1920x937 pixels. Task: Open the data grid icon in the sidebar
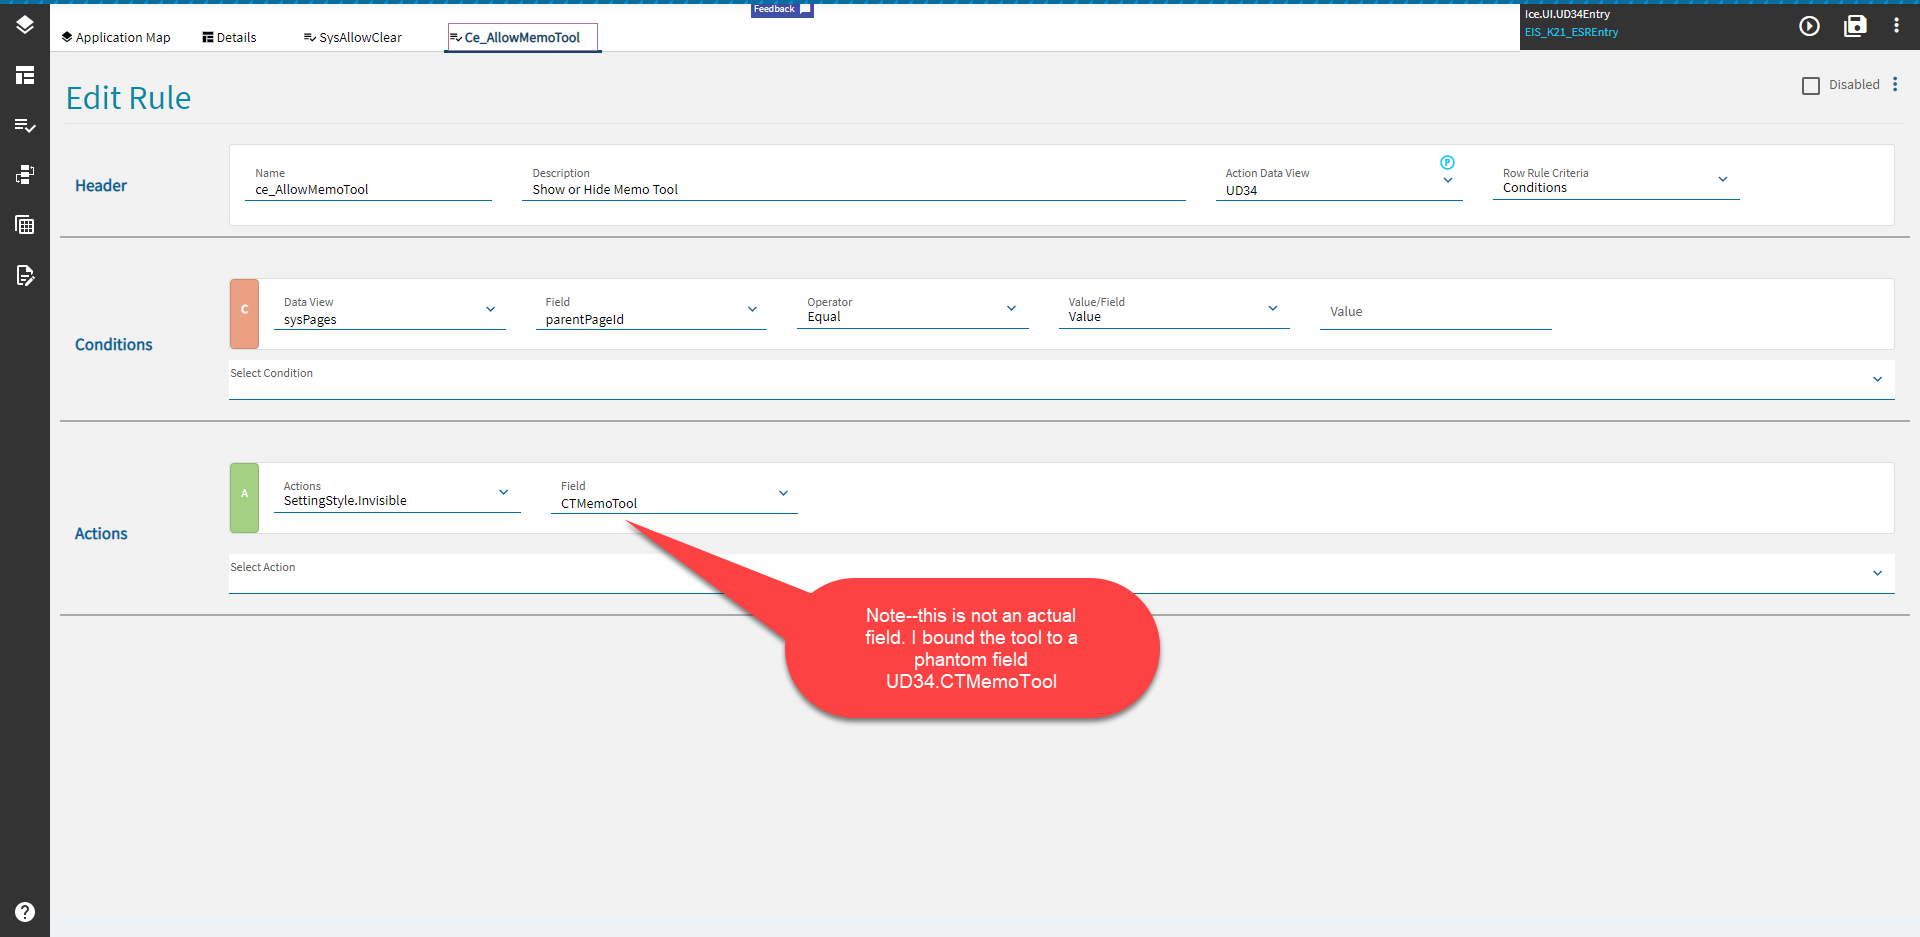point(25,224)
